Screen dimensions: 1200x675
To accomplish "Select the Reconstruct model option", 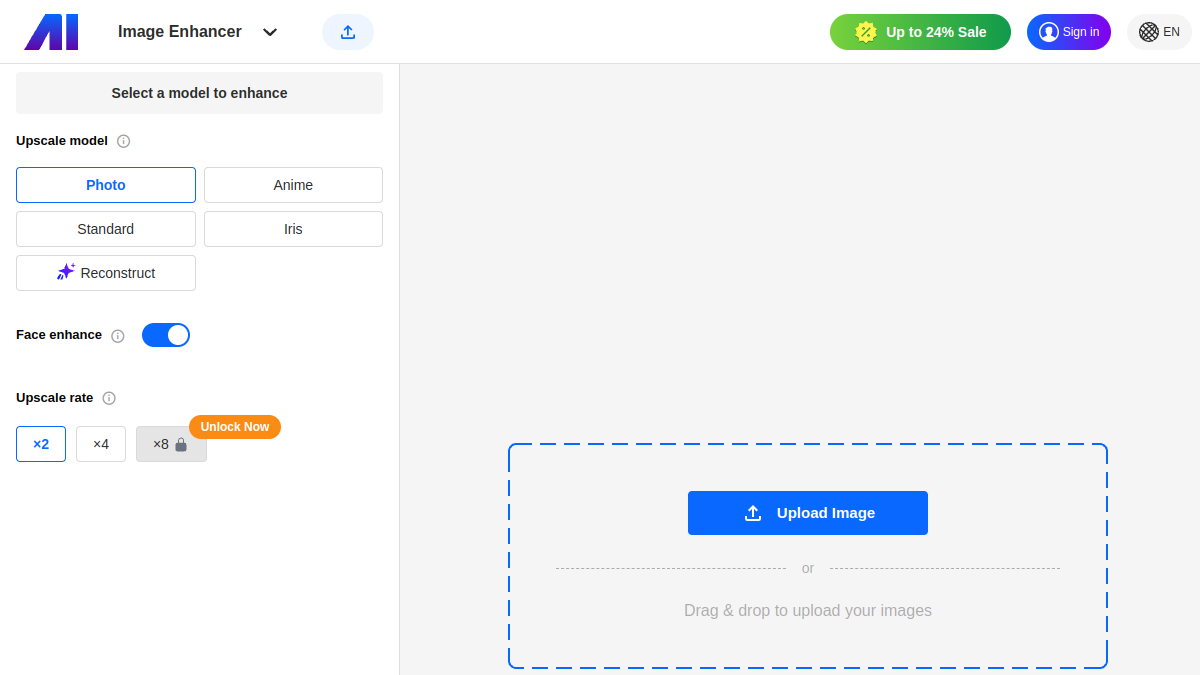I will pyautogui.click(x=106, y=273).
